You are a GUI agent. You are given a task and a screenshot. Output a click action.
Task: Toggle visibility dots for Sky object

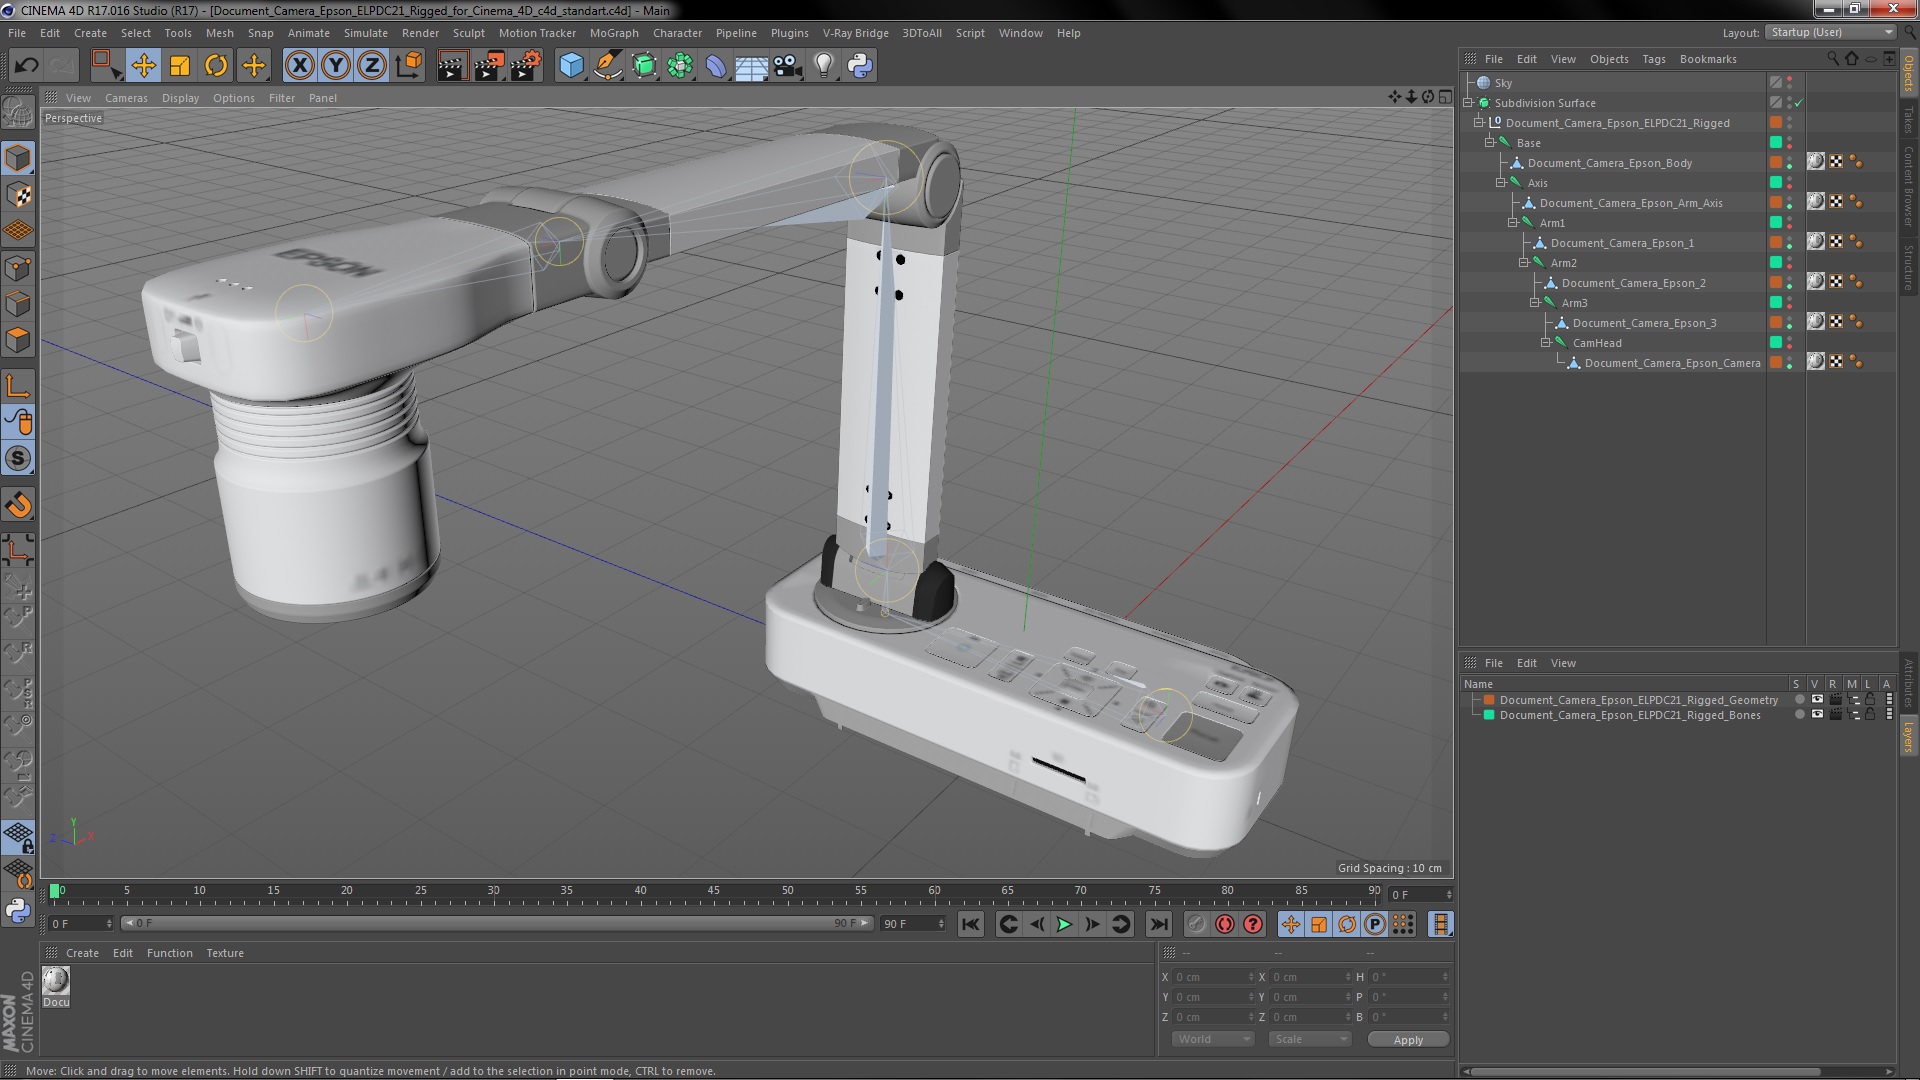[x=1789, y=83]
